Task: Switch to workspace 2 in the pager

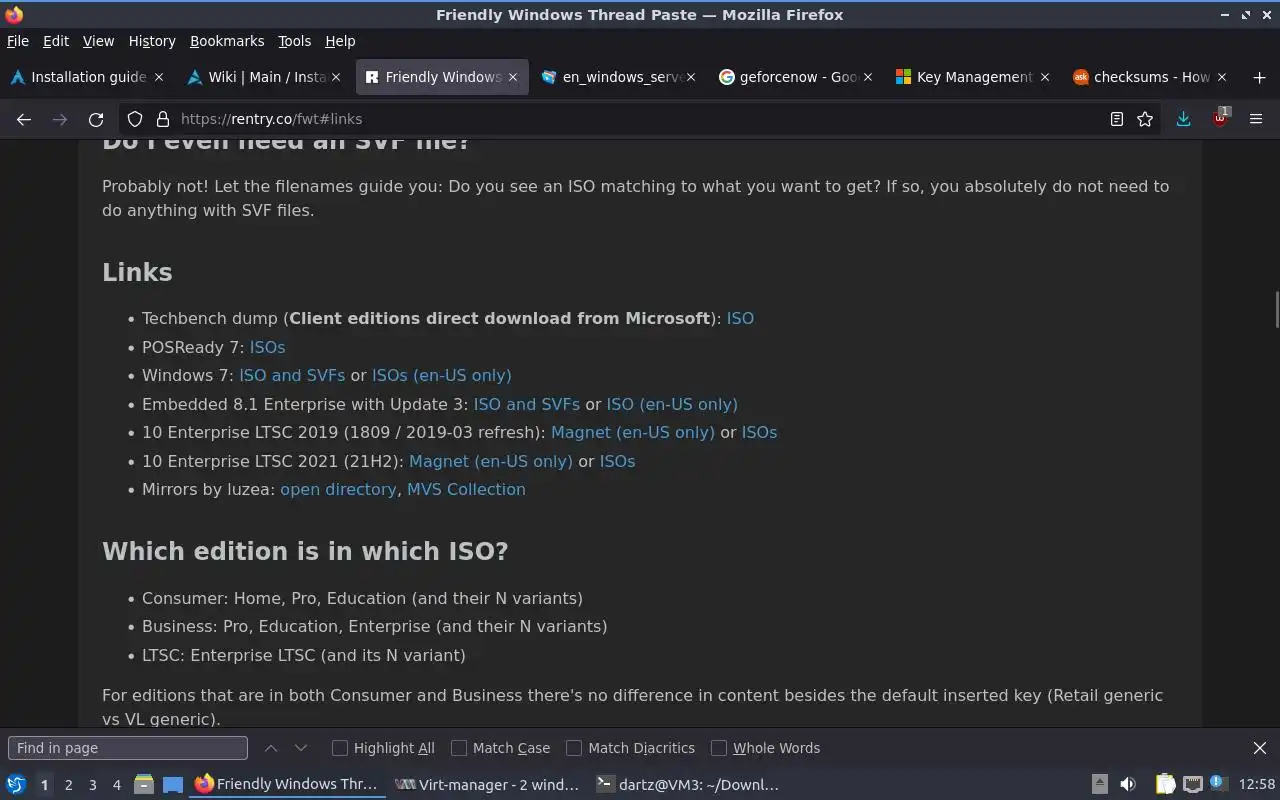Action: (x=68, y=785)
